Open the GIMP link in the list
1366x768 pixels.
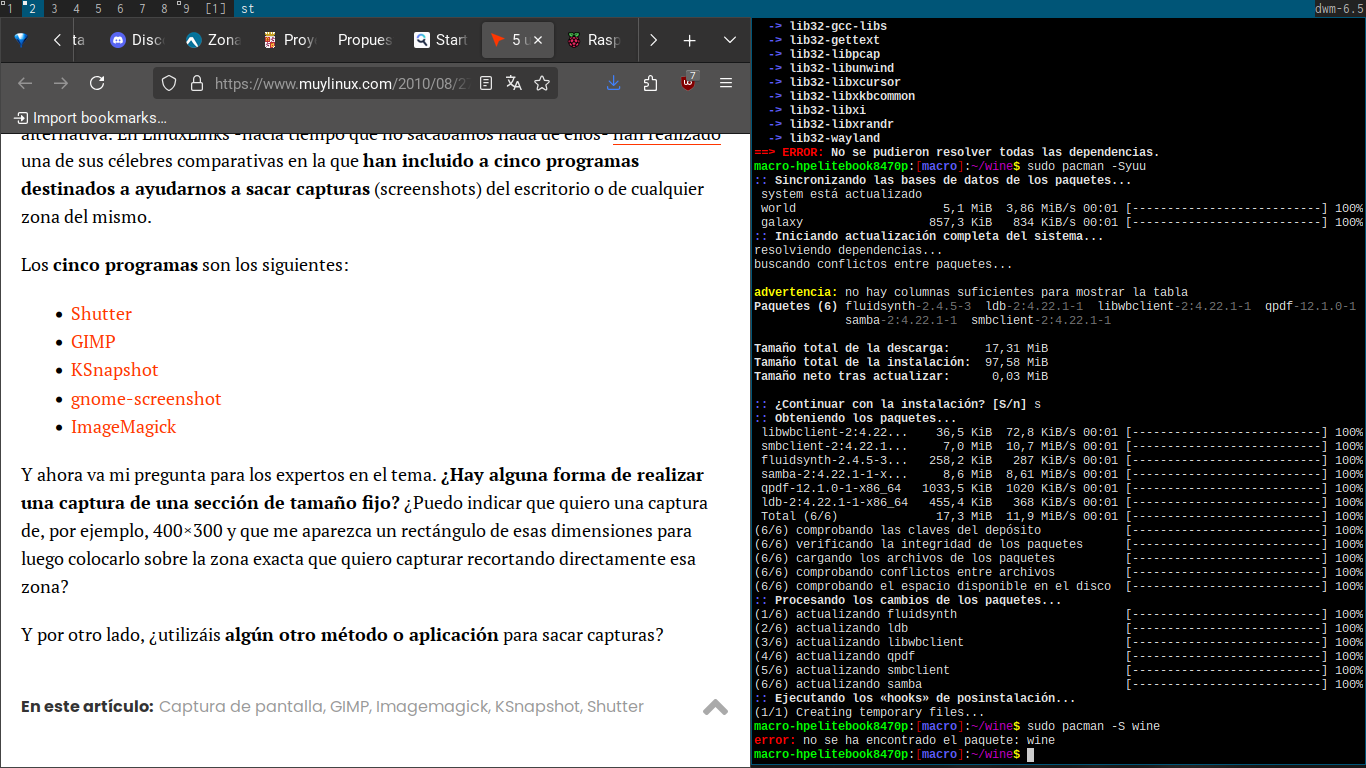click(93, 342)
